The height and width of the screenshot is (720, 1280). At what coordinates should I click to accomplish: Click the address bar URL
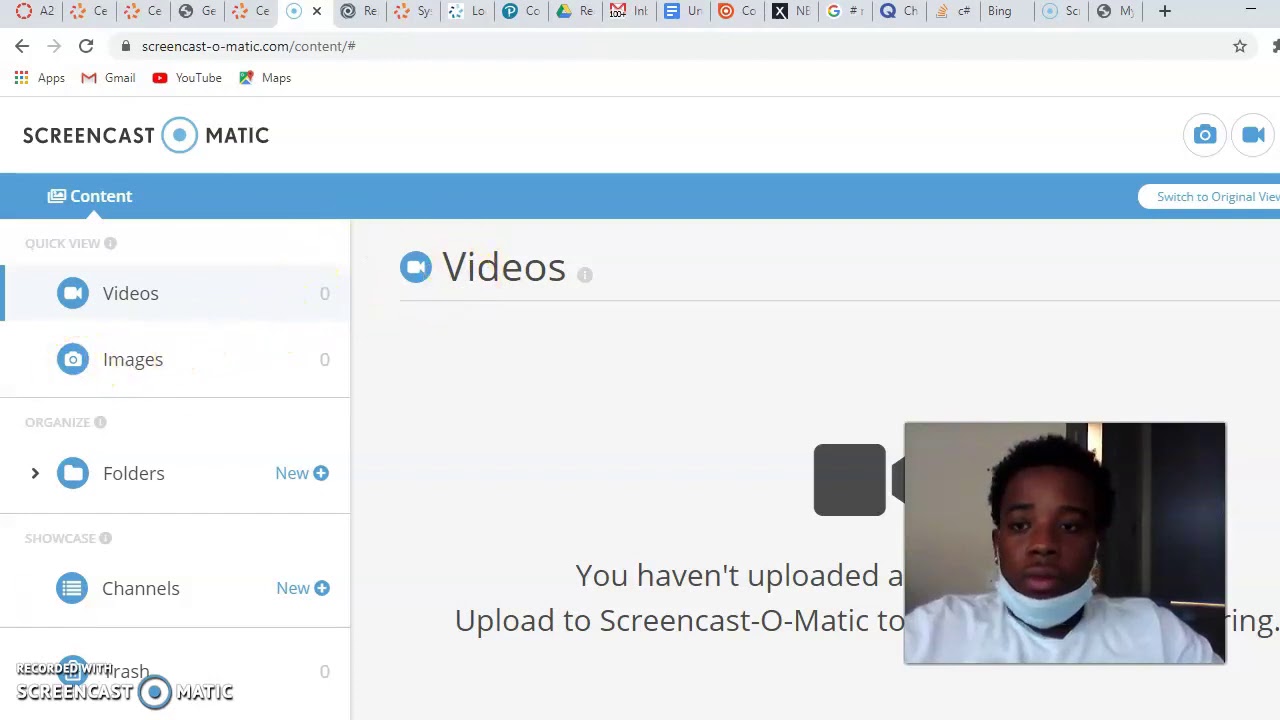click(248, 46)
